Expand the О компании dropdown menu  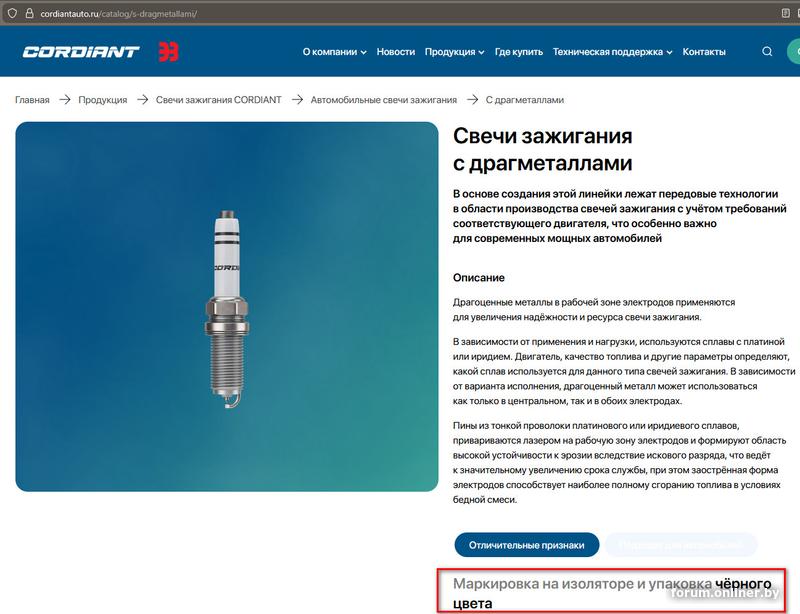[x=334, y=52]
